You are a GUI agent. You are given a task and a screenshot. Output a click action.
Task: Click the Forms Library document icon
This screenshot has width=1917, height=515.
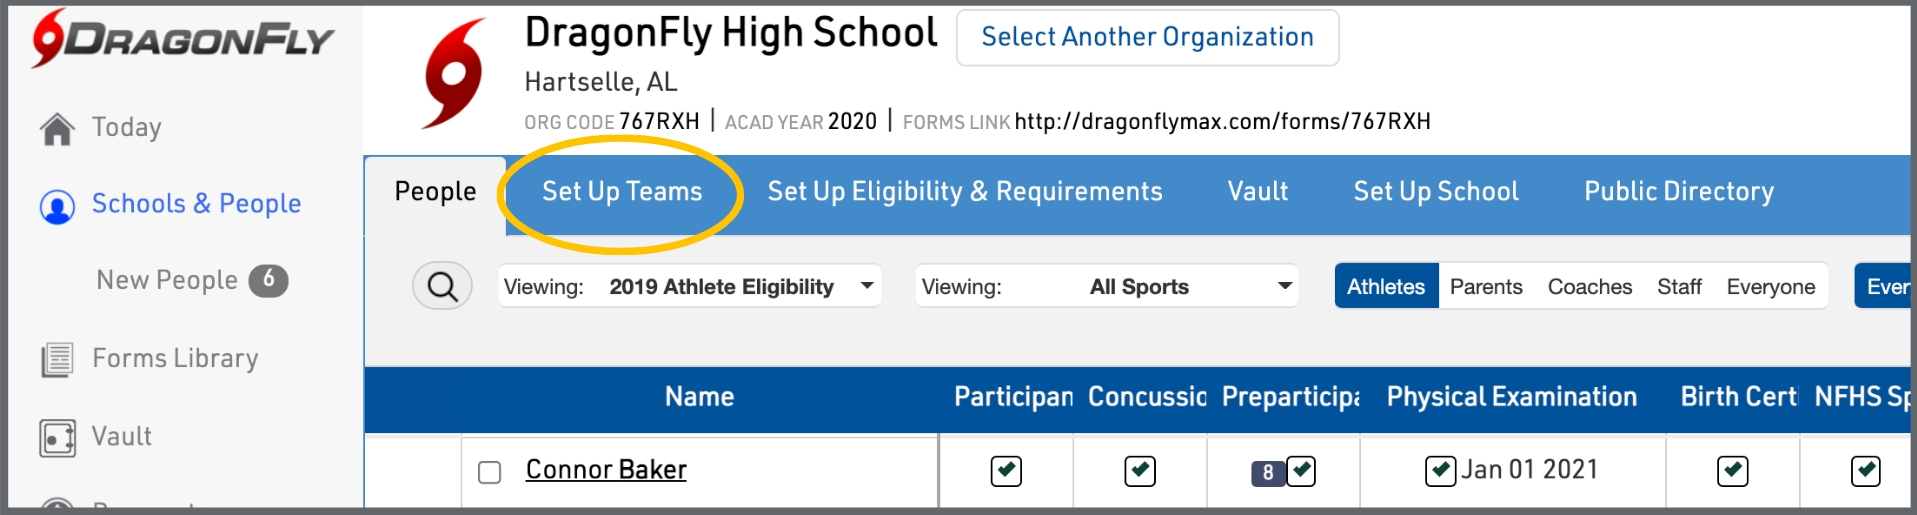tap(57, 359)
